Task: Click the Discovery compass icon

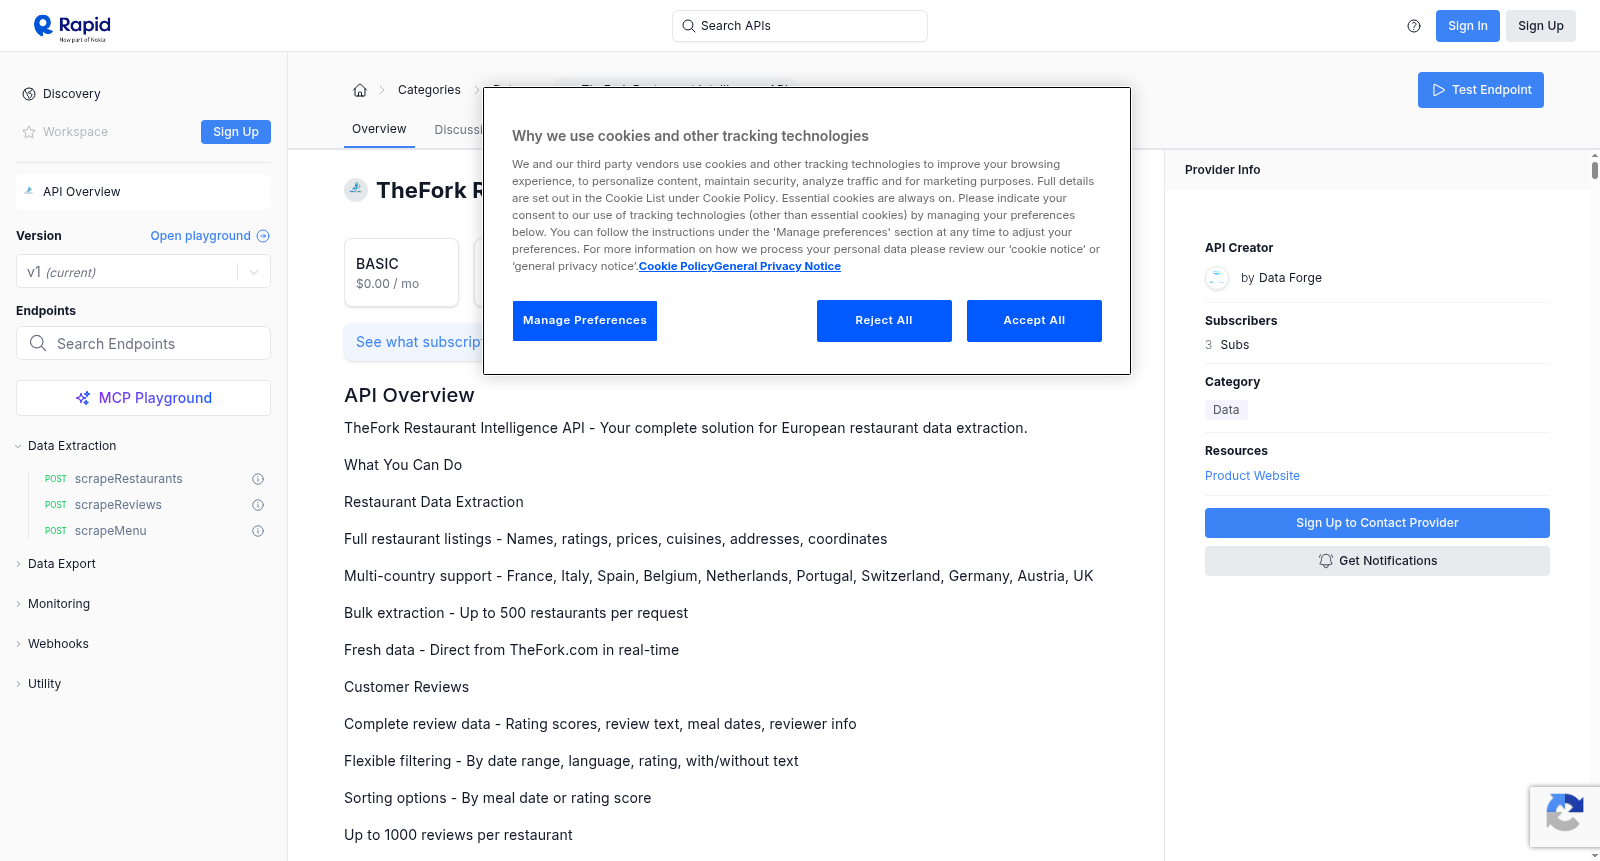Action: 29,94
